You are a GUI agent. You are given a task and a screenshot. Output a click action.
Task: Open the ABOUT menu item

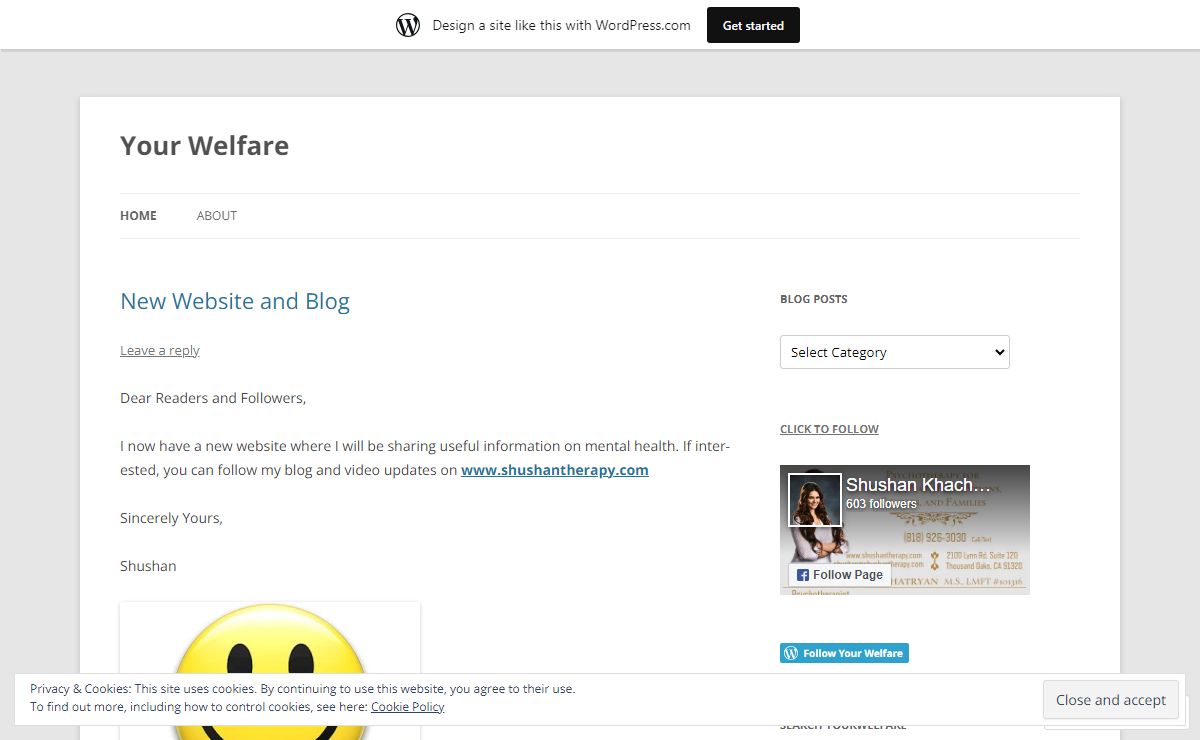pos(216,215)
